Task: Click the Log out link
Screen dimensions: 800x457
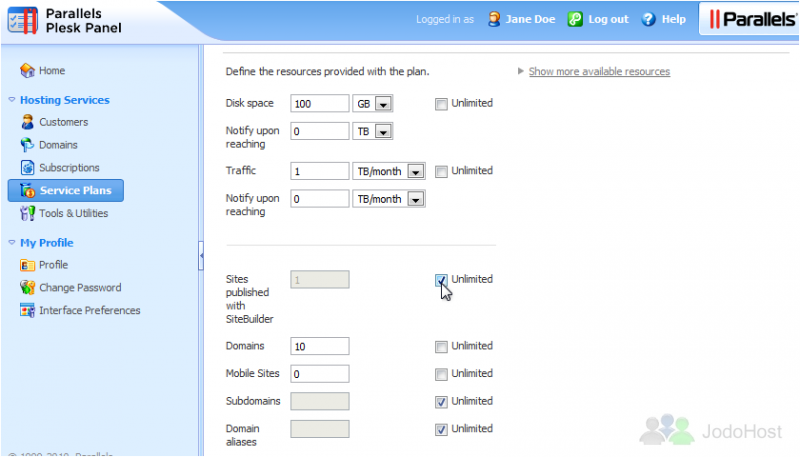Action: 608,19
